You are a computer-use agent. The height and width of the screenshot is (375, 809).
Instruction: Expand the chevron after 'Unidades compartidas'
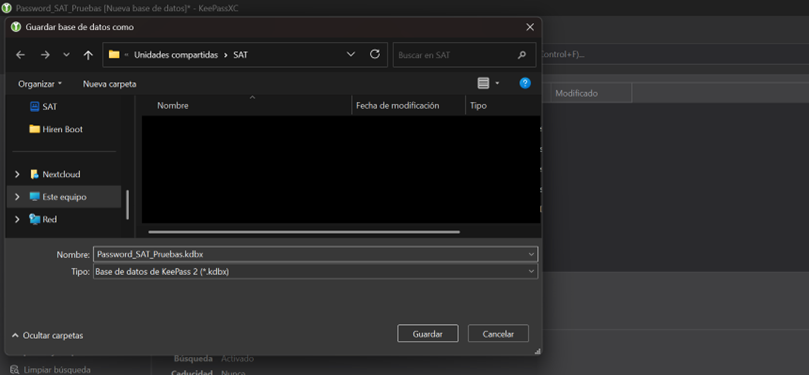(225, 55)
